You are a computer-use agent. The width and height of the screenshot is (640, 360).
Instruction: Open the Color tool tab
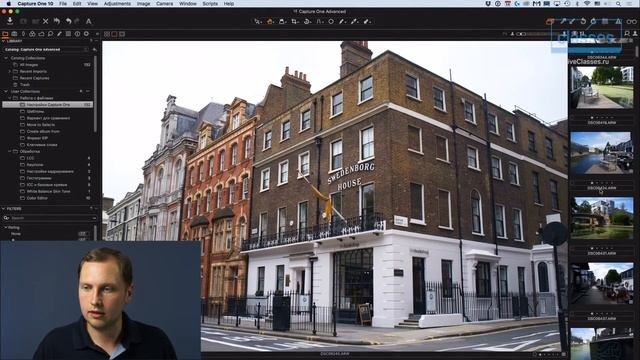(32, 34)
